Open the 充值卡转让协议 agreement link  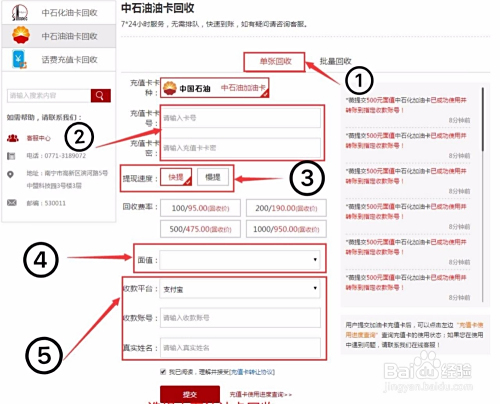pos(252,372)
